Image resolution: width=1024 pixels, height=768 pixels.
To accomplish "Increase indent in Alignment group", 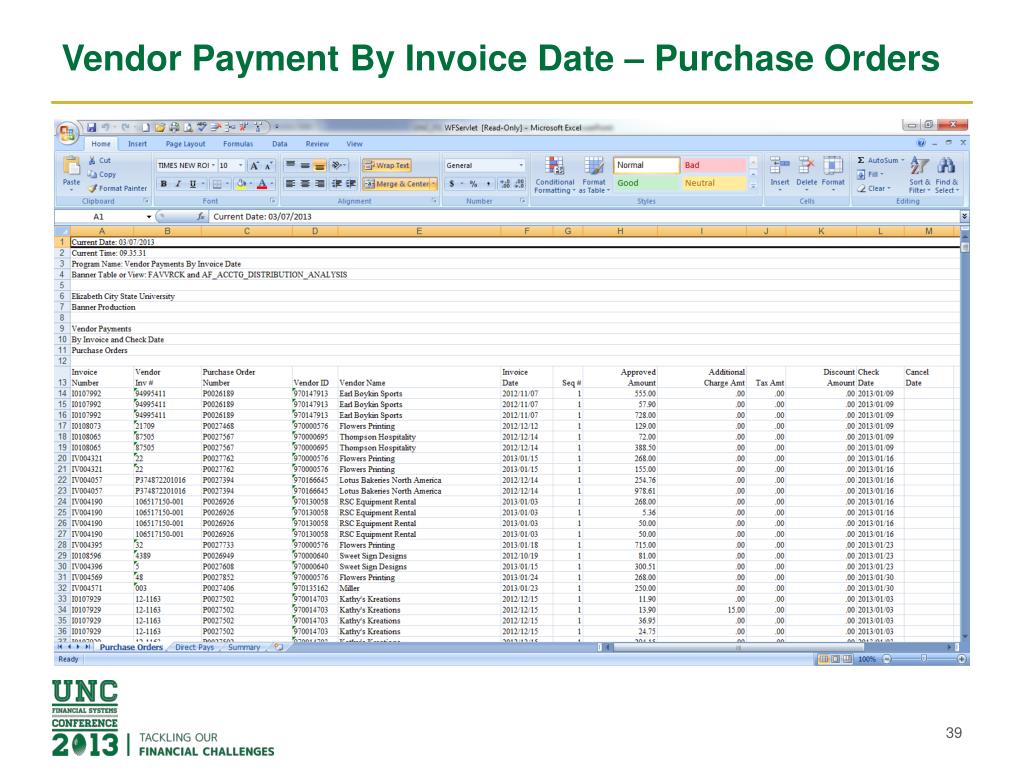I will coord(351,184).
